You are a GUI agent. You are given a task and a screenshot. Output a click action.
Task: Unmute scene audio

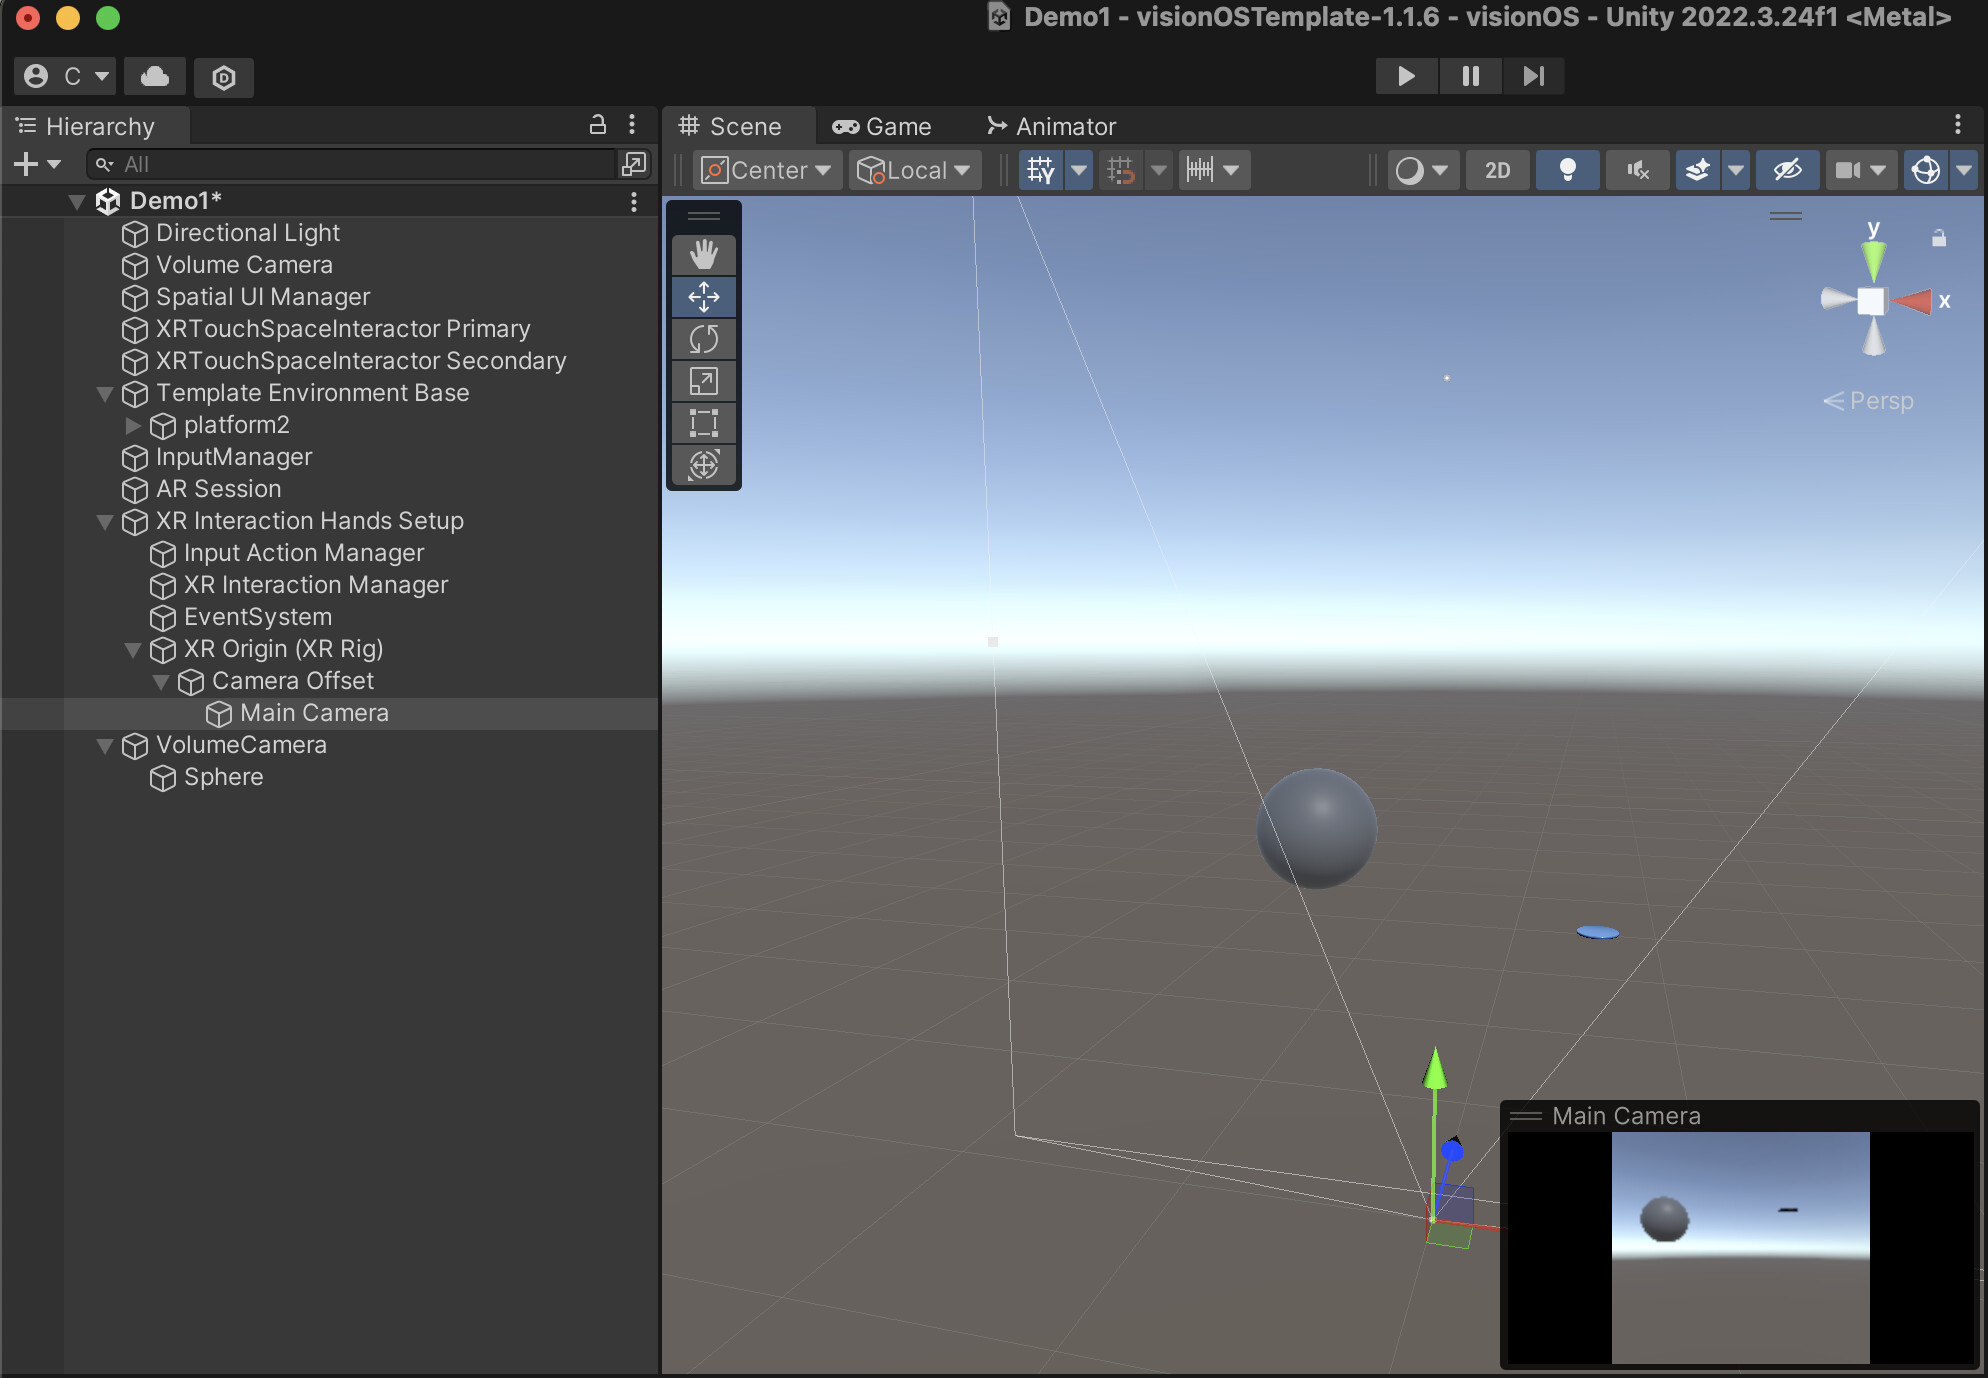tap(1637, 170)
